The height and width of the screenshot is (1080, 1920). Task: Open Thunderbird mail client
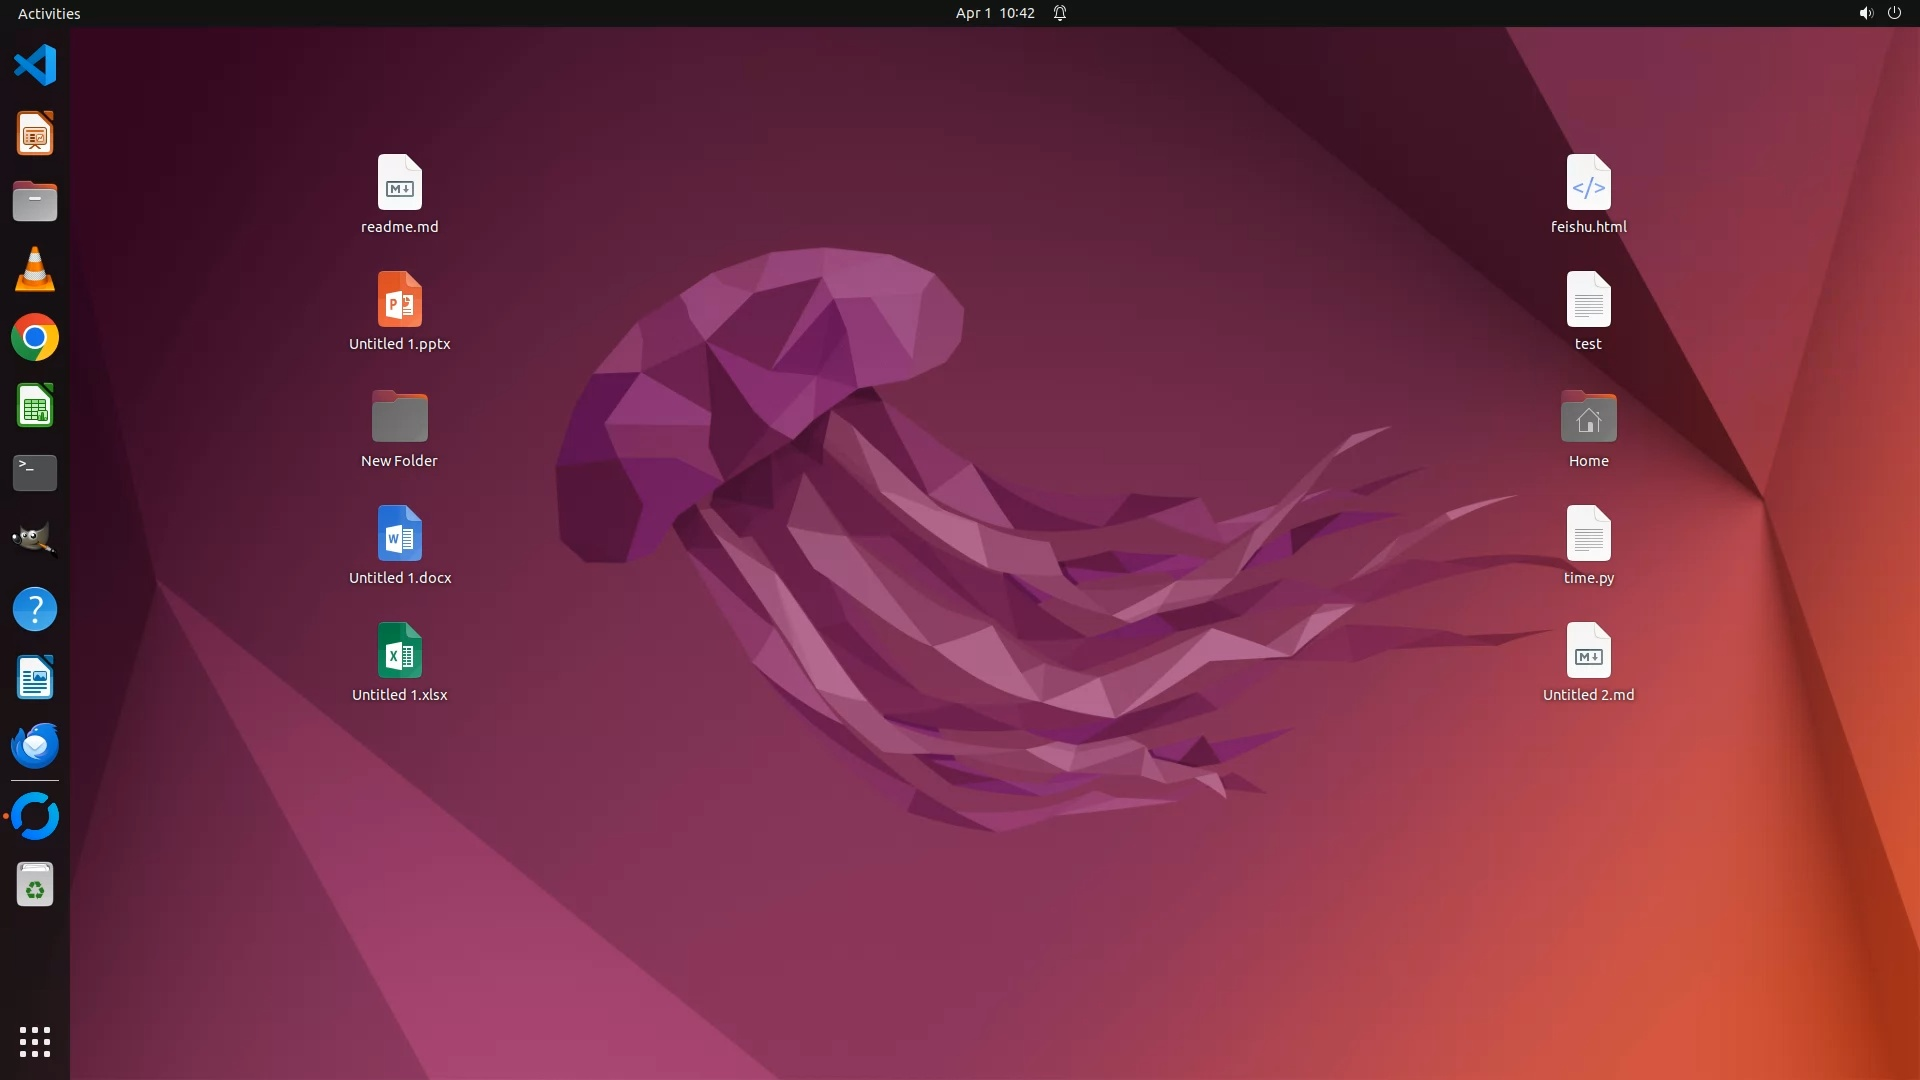pyautogui.click(x=35, y=746)
